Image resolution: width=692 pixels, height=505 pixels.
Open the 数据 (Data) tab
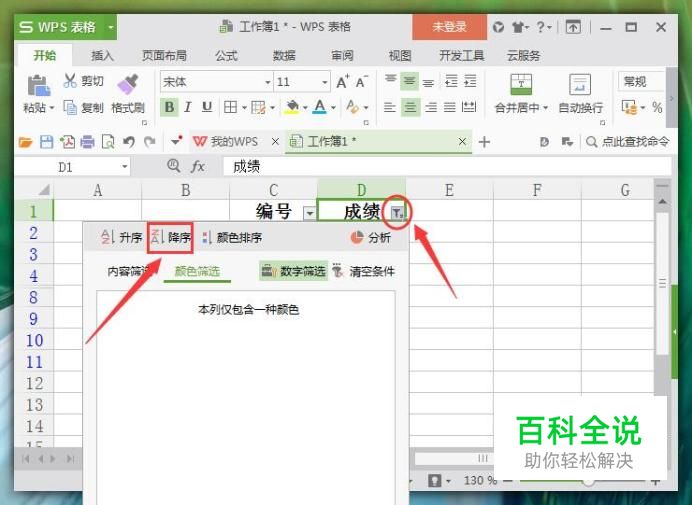pyautogui.click(x=284, y=56)
